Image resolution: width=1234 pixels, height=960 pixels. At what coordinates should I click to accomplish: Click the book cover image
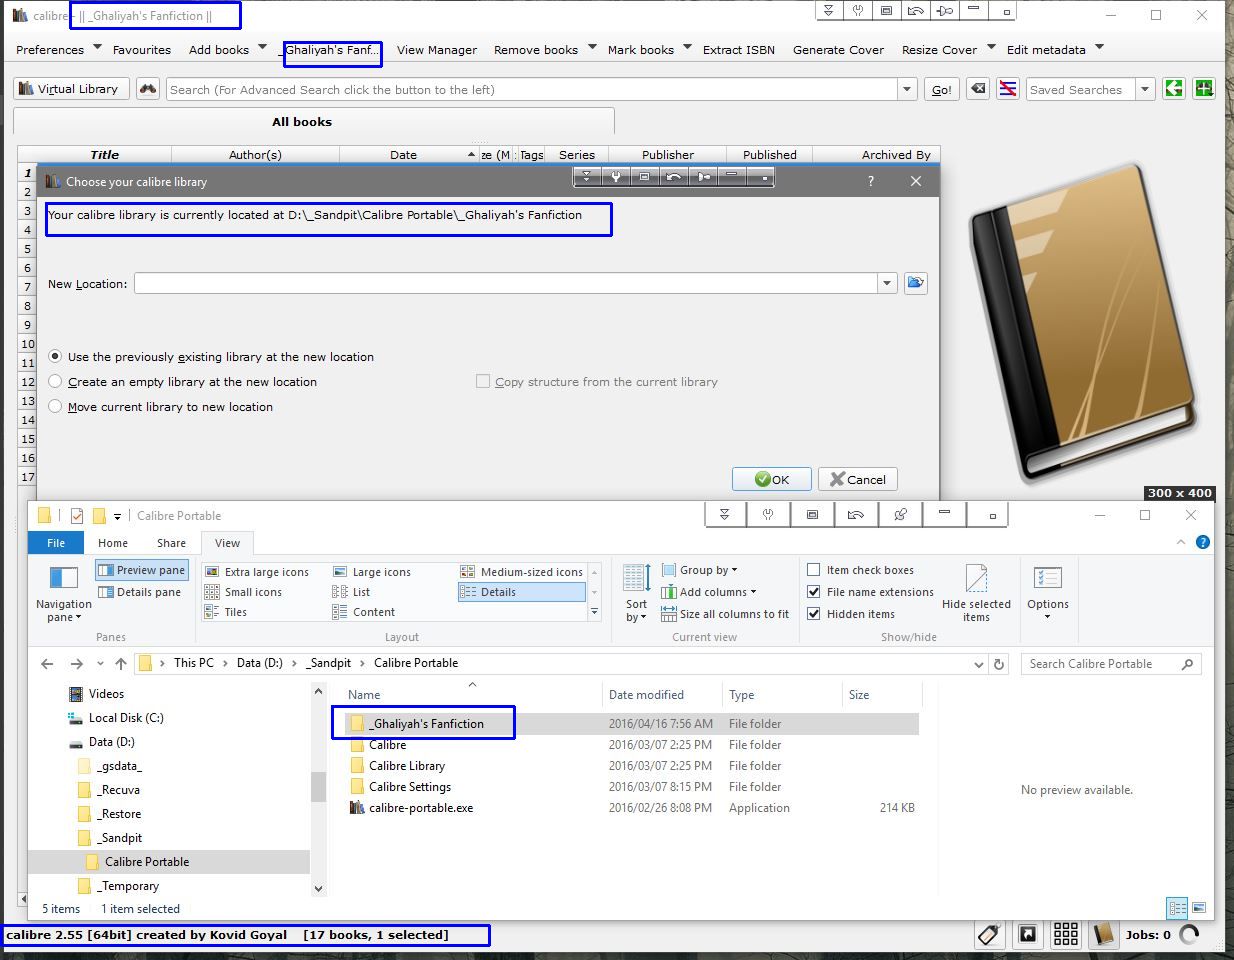(1083, 323)
